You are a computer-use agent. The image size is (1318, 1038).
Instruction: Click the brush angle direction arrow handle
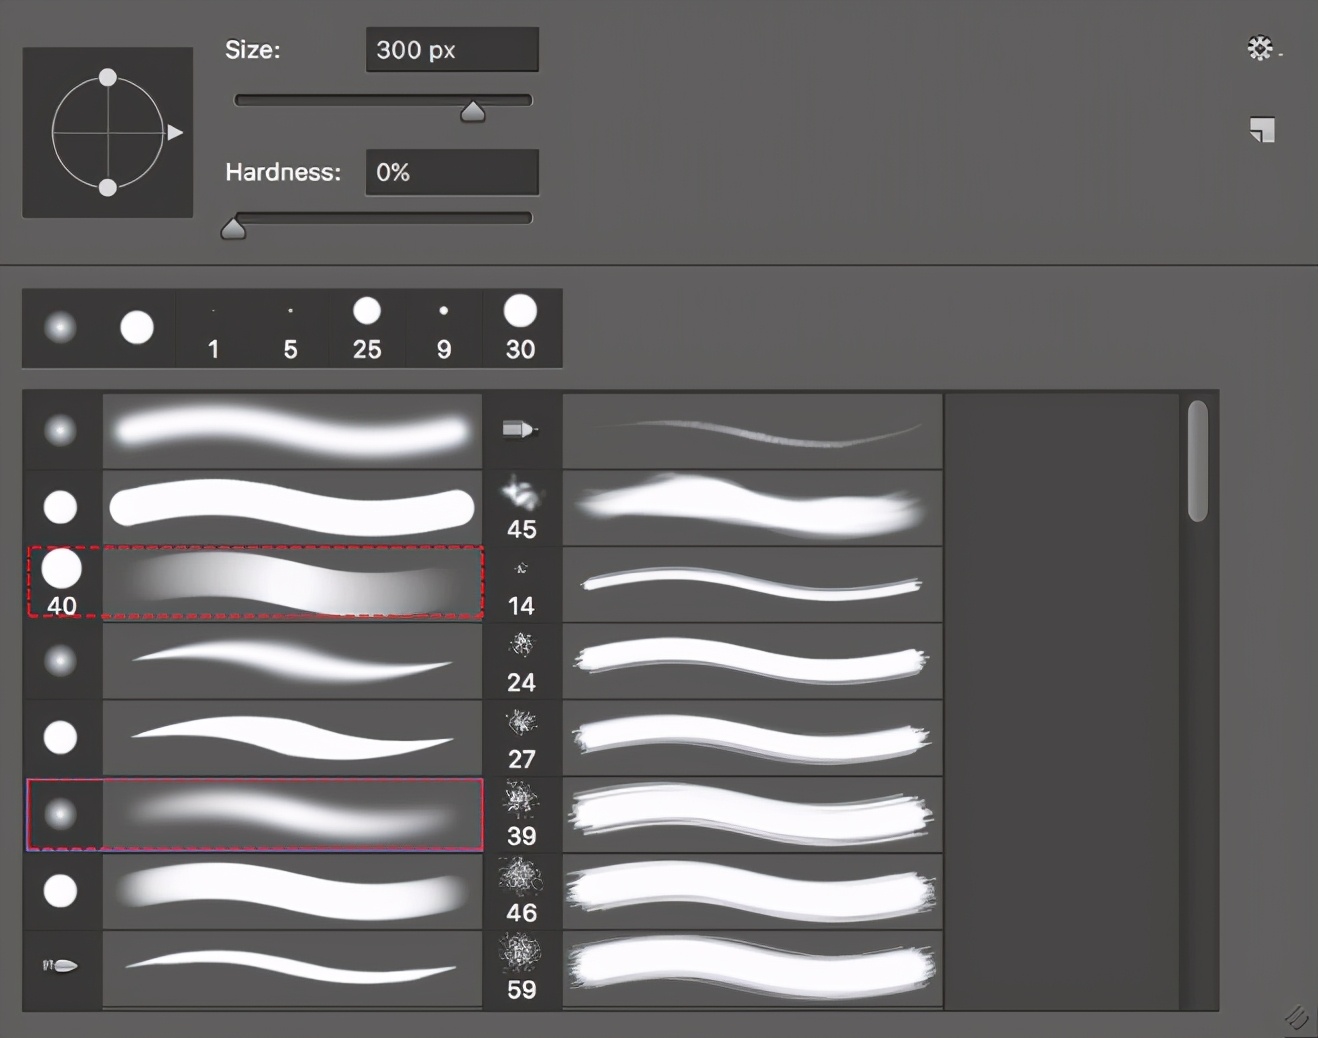[x=176, y=132]
